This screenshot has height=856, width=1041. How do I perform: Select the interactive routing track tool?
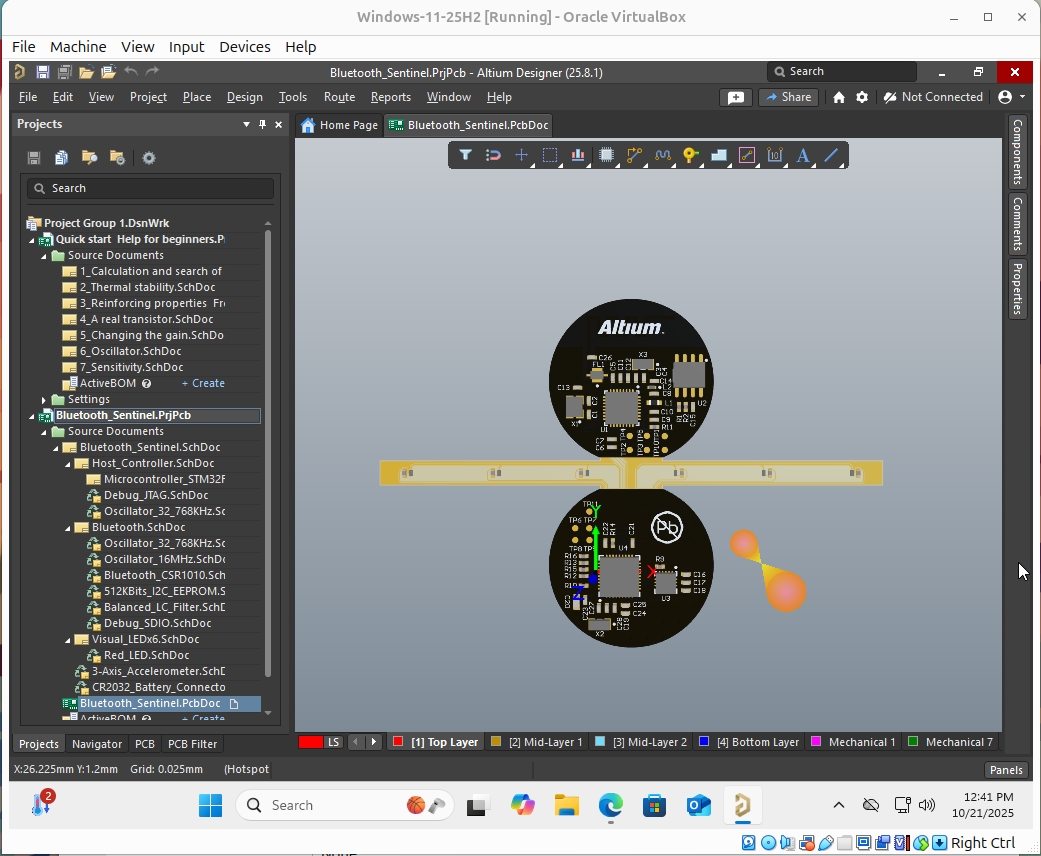coord(633,155)
